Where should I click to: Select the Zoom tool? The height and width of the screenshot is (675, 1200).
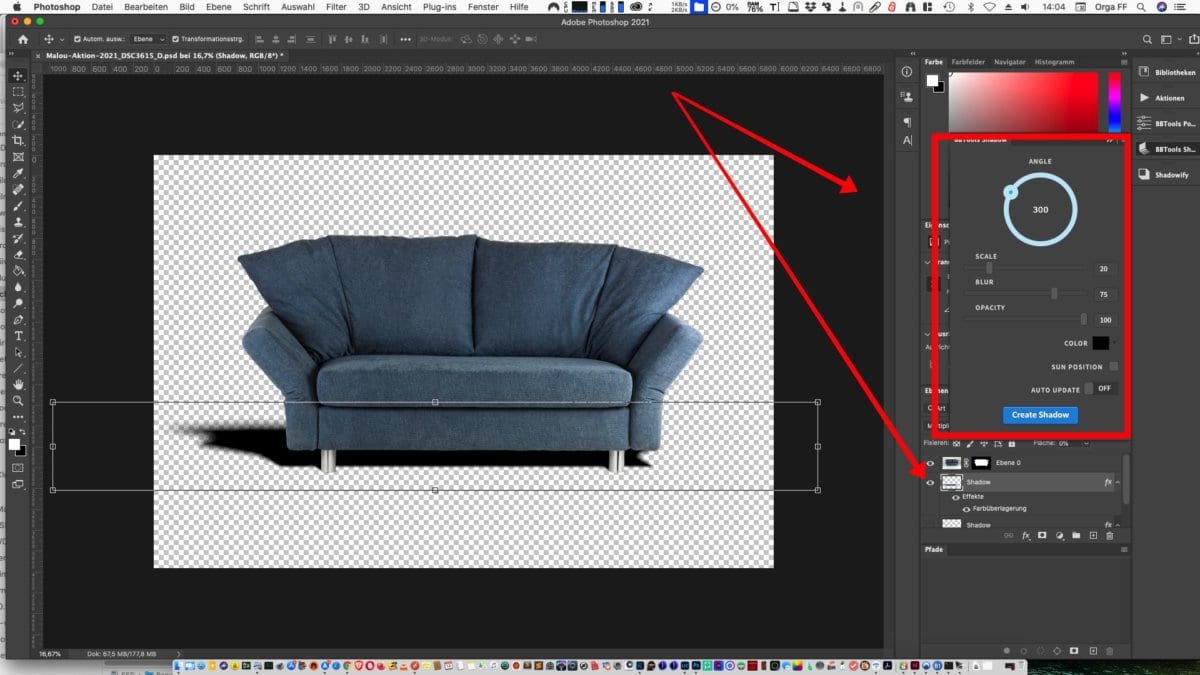[18, 400]
